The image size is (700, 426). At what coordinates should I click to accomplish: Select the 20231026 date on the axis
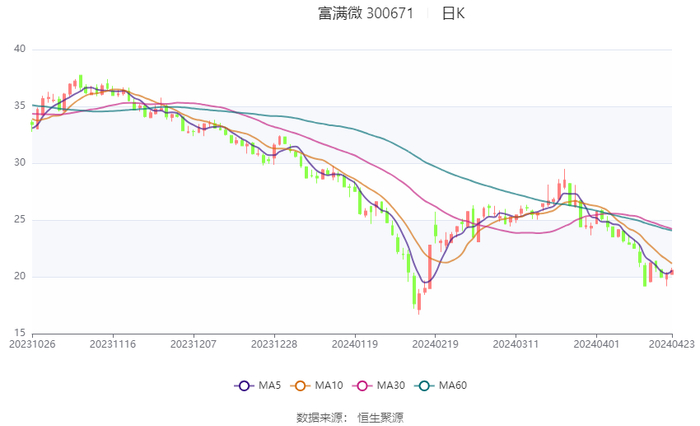click(33, 343)
